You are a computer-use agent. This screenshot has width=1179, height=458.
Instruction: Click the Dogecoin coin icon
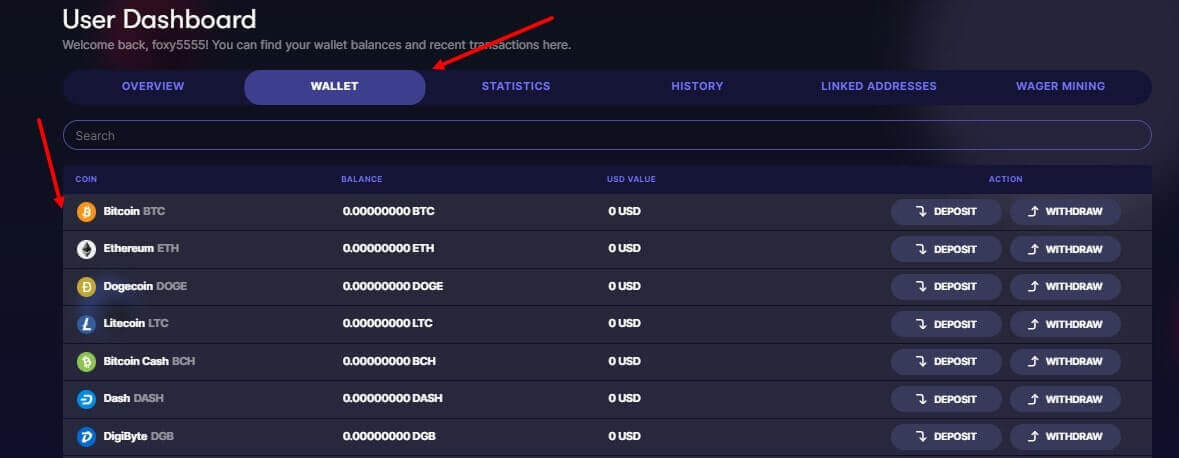coord(86,287)
